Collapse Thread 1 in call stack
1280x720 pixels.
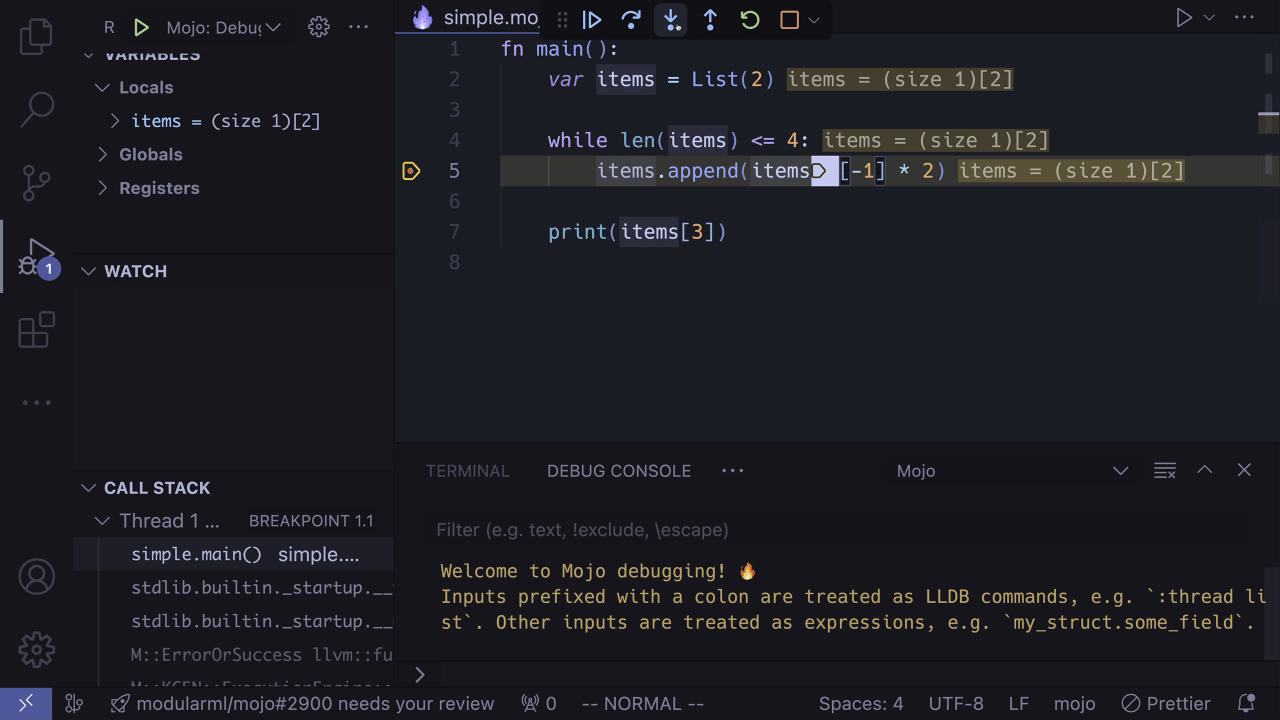[x=102, y=521]
